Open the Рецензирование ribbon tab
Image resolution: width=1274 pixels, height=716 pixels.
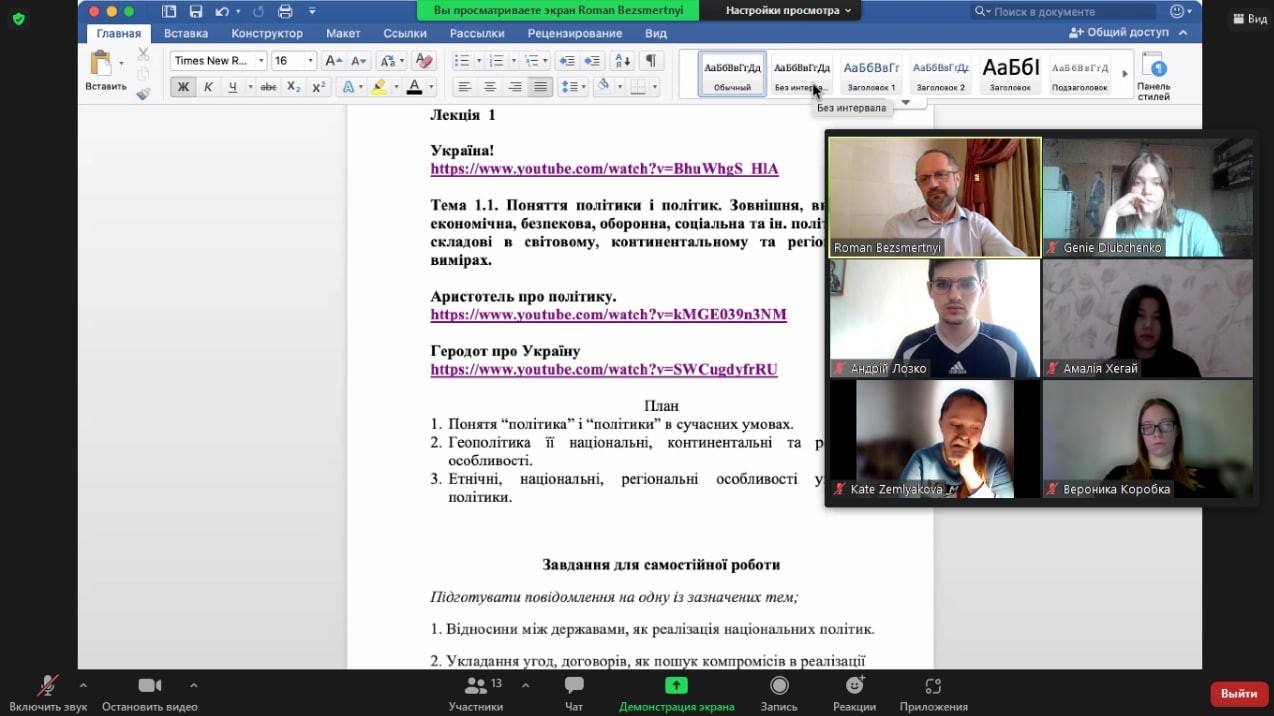tap(575, 33)
